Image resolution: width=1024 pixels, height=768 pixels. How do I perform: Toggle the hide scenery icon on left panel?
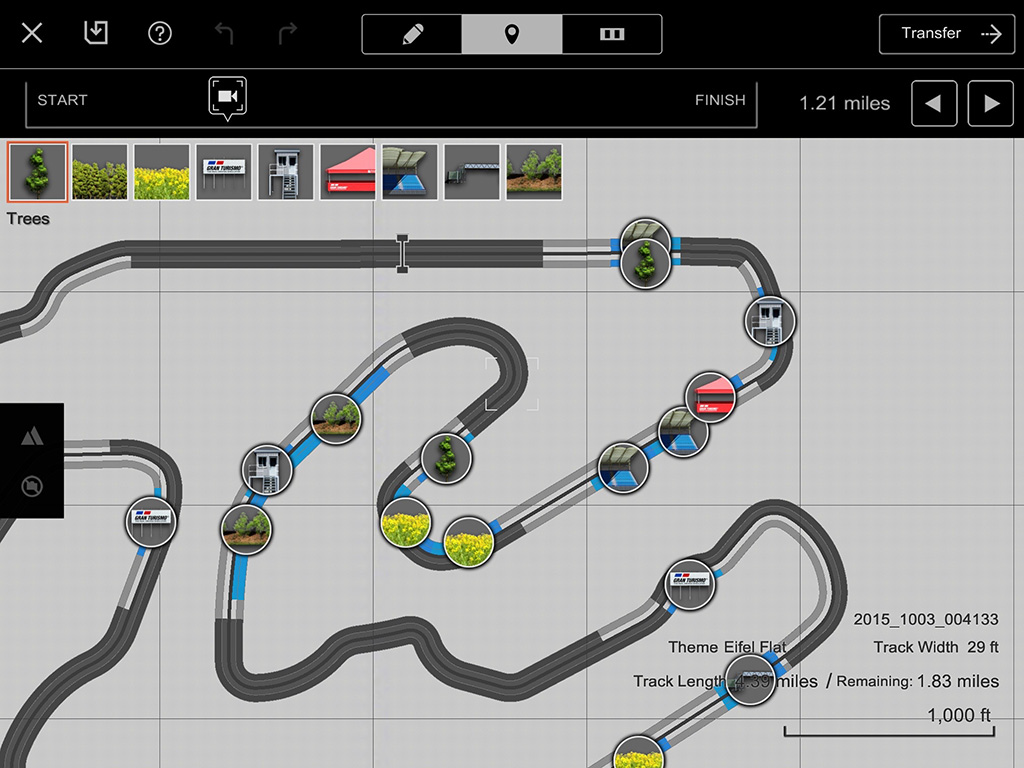(32, 487)
